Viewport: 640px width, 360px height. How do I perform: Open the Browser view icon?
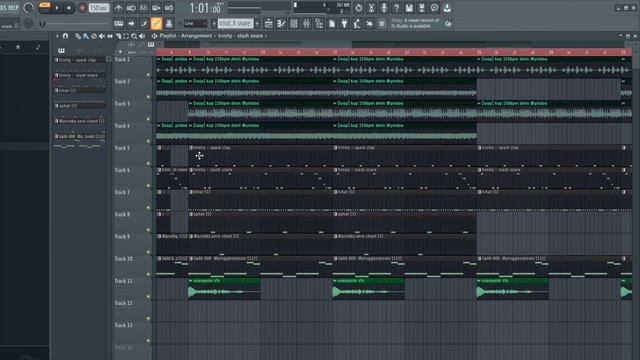tap(319, 24)
